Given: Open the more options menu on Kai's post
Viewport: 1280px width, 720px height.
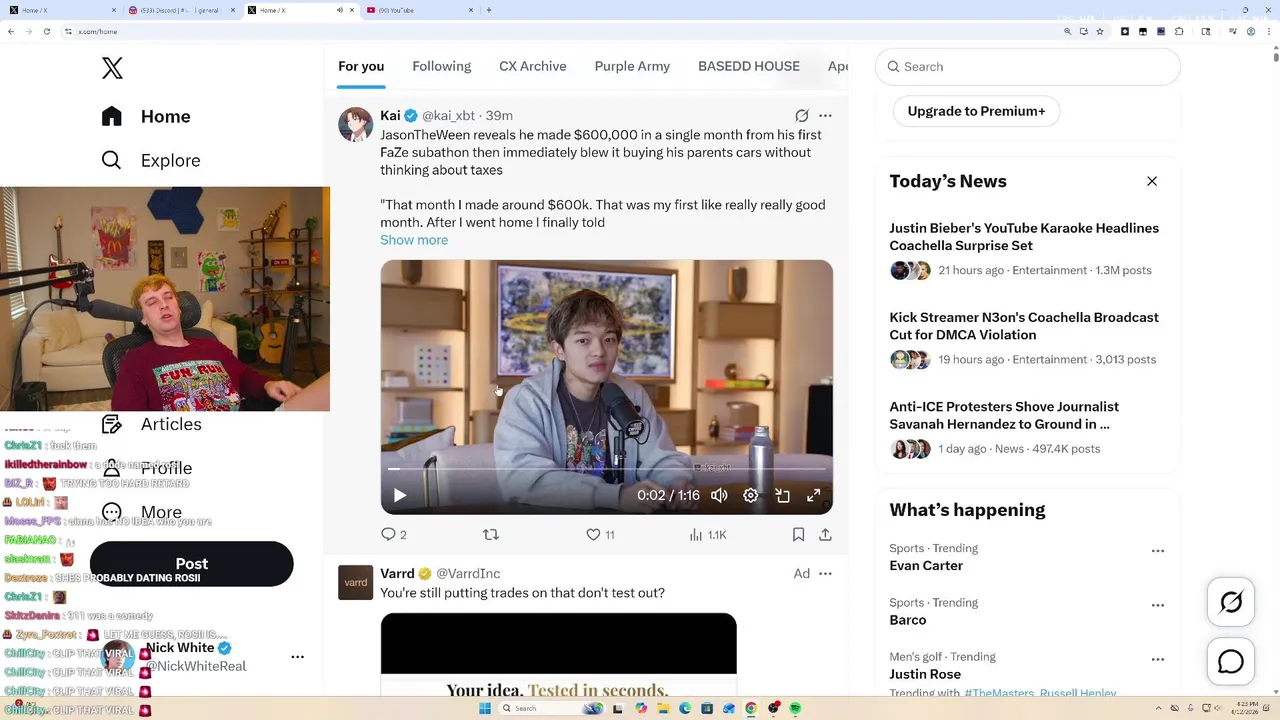Looking at the screenshot, I should 825,116.
